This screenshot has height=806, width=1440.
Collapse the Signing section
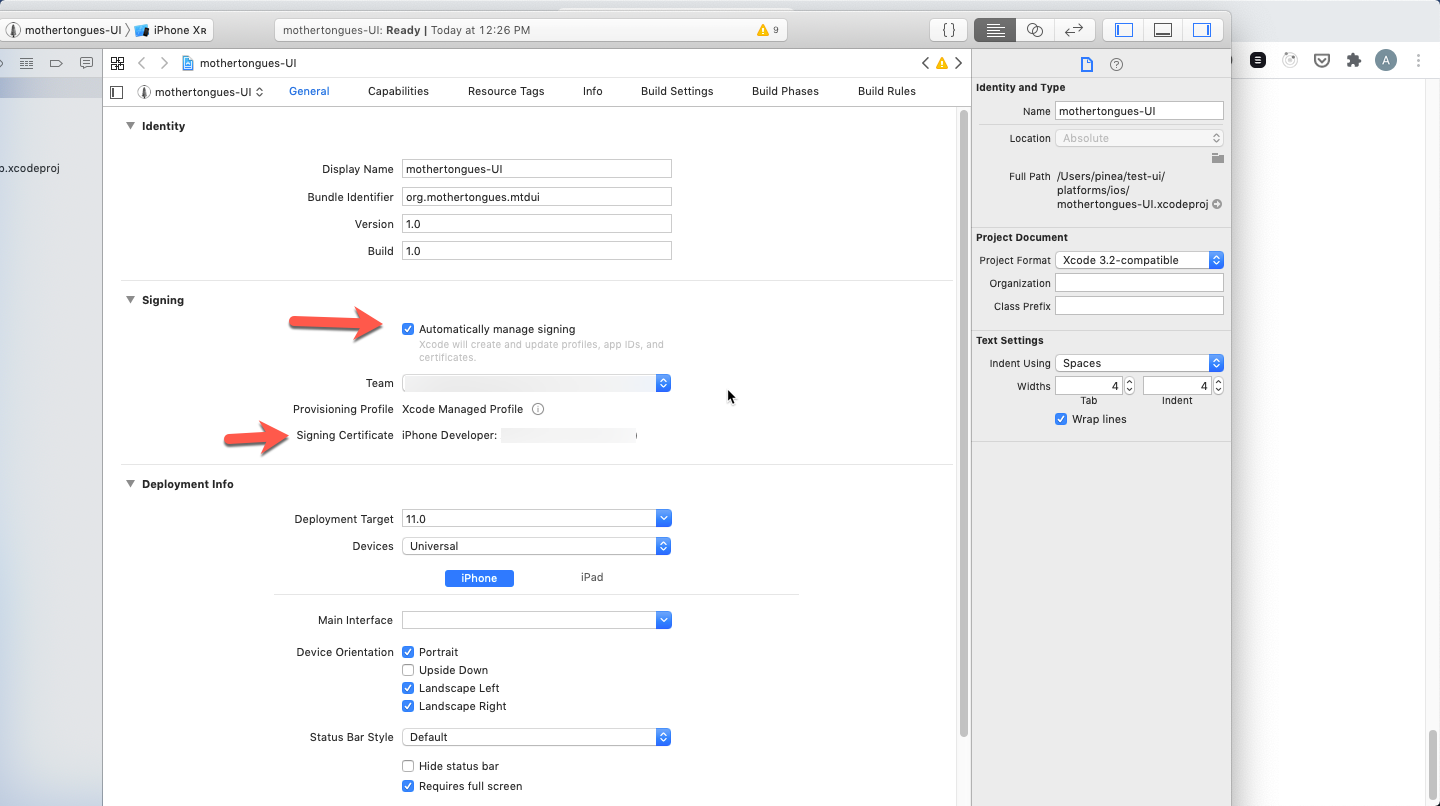point(130,300)
